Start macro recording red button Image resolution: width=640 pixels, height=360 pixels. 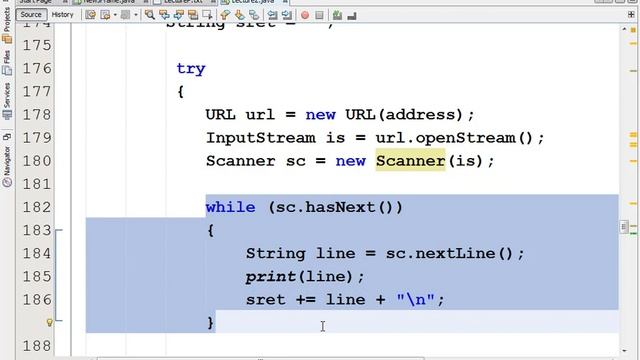(305, 16)
